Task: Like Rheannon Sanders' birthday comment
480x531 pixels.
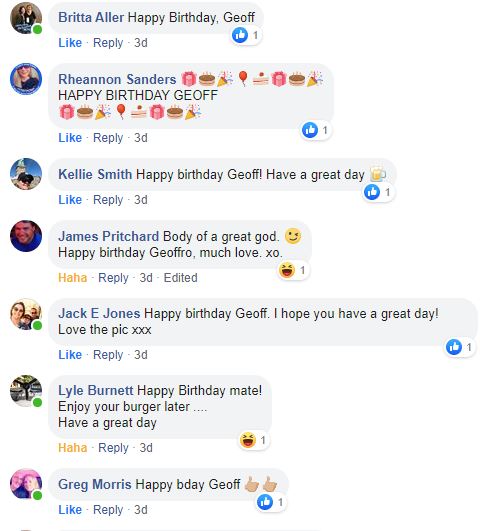Action: click(x=70, y=138)
